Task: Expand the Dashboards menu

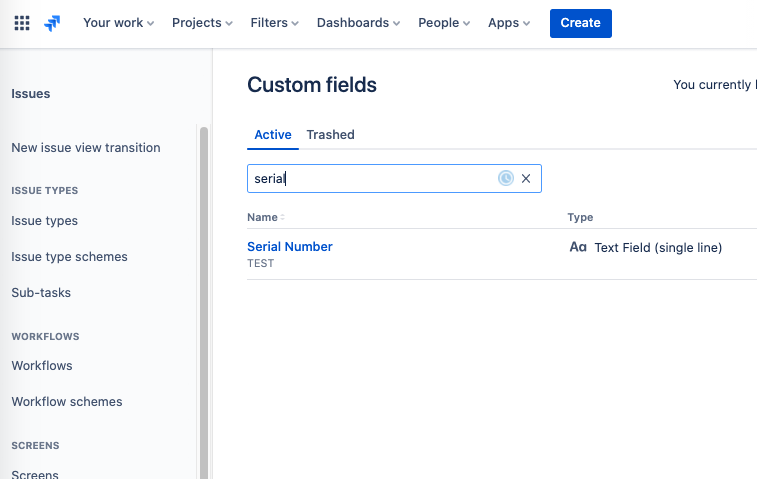Action: coord(358,23)
